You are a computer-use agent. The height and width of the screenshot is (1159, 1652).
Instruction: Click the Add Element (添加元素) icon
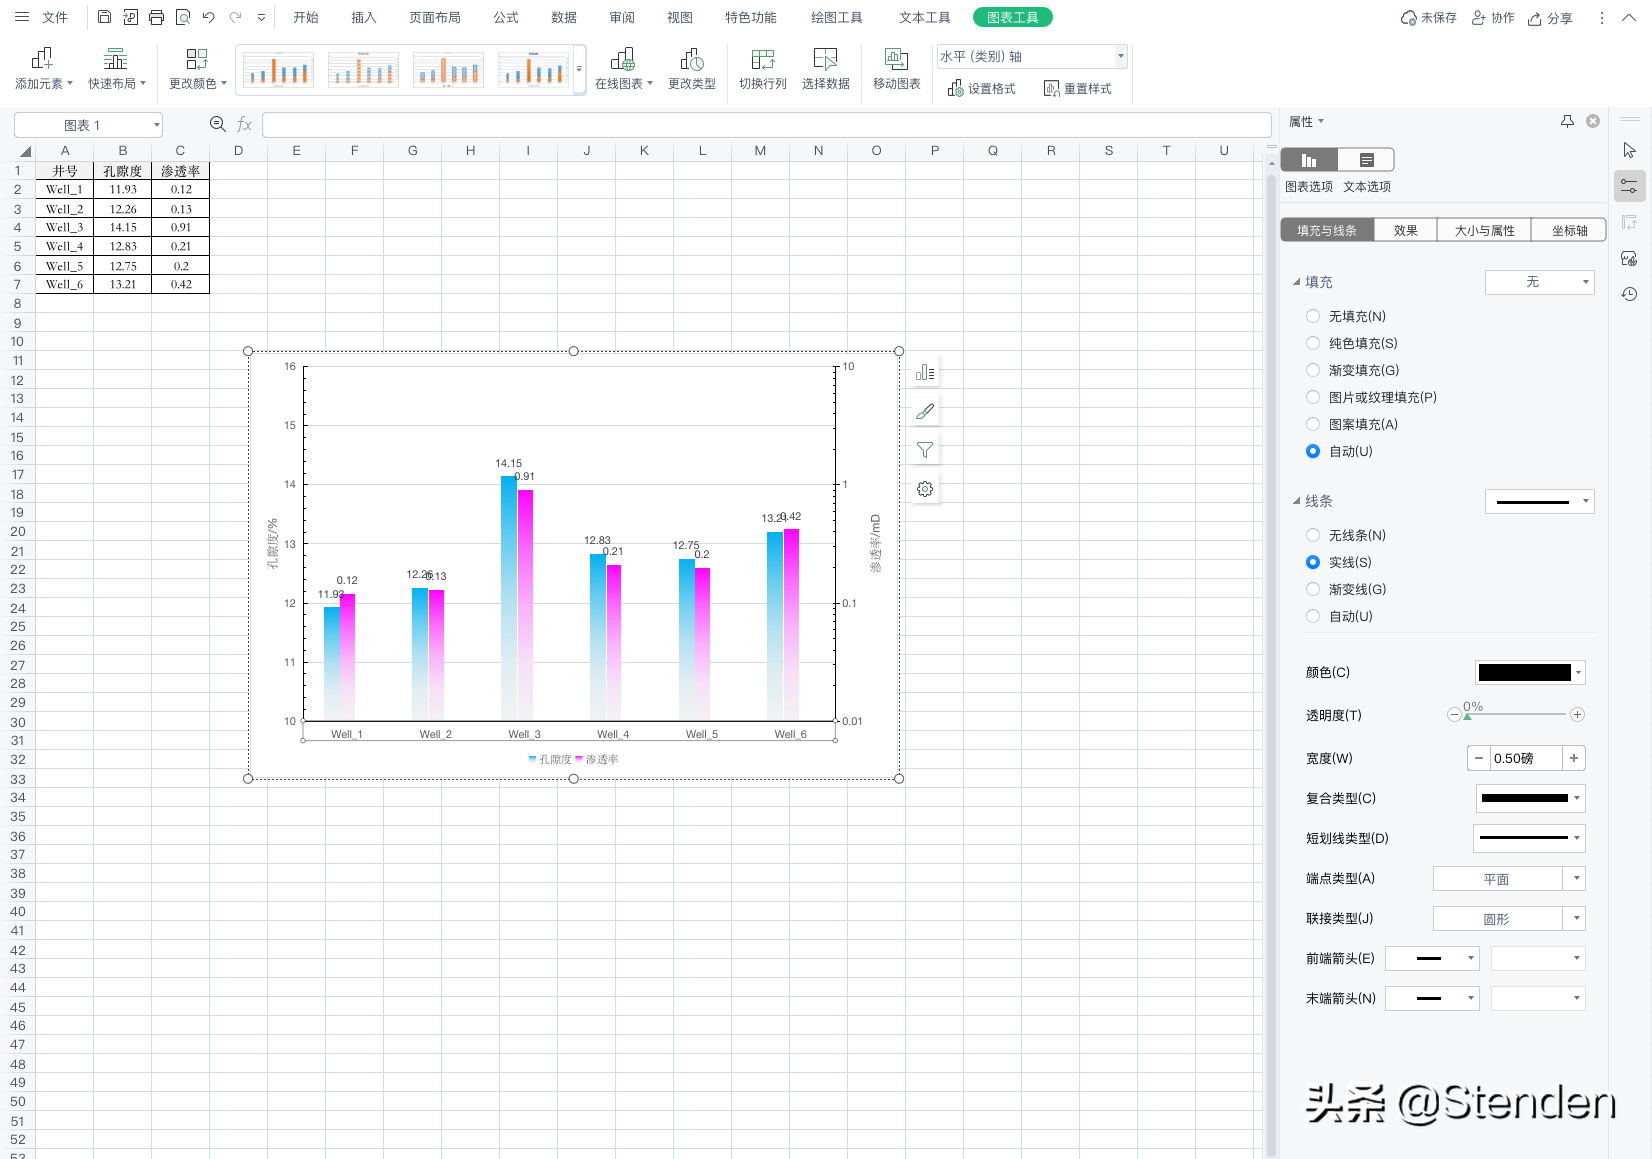[x=42, y=59]
